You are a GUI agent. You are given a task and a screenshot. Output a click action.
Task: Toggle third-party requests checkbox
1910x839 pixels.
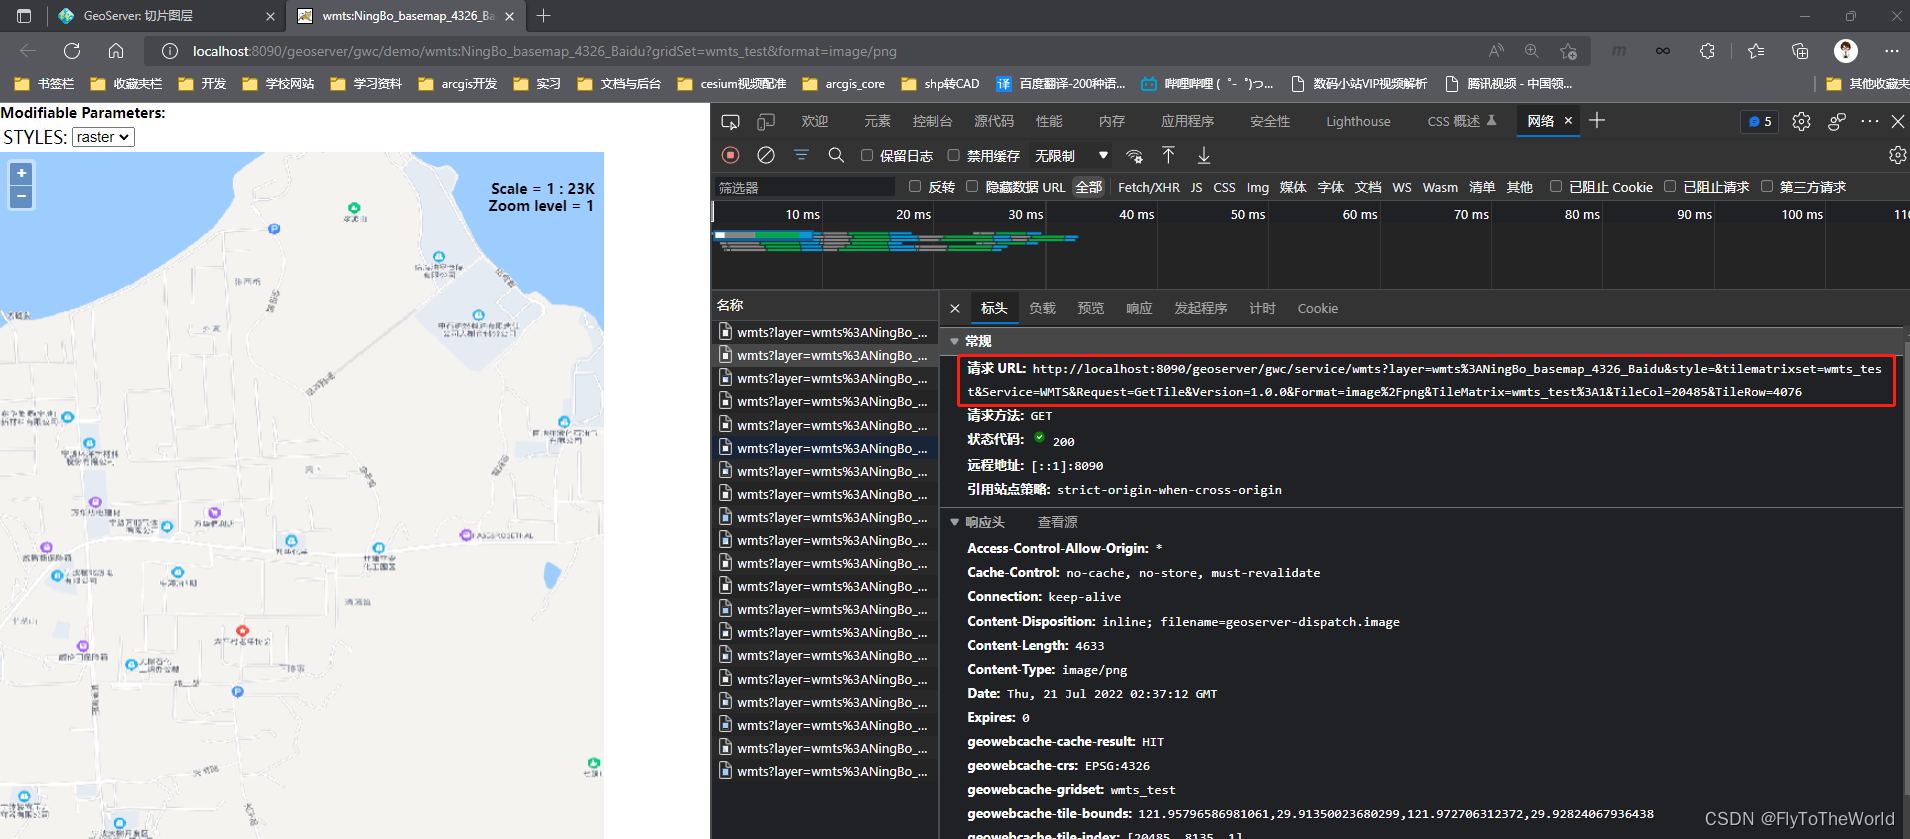coord(1766,186)
